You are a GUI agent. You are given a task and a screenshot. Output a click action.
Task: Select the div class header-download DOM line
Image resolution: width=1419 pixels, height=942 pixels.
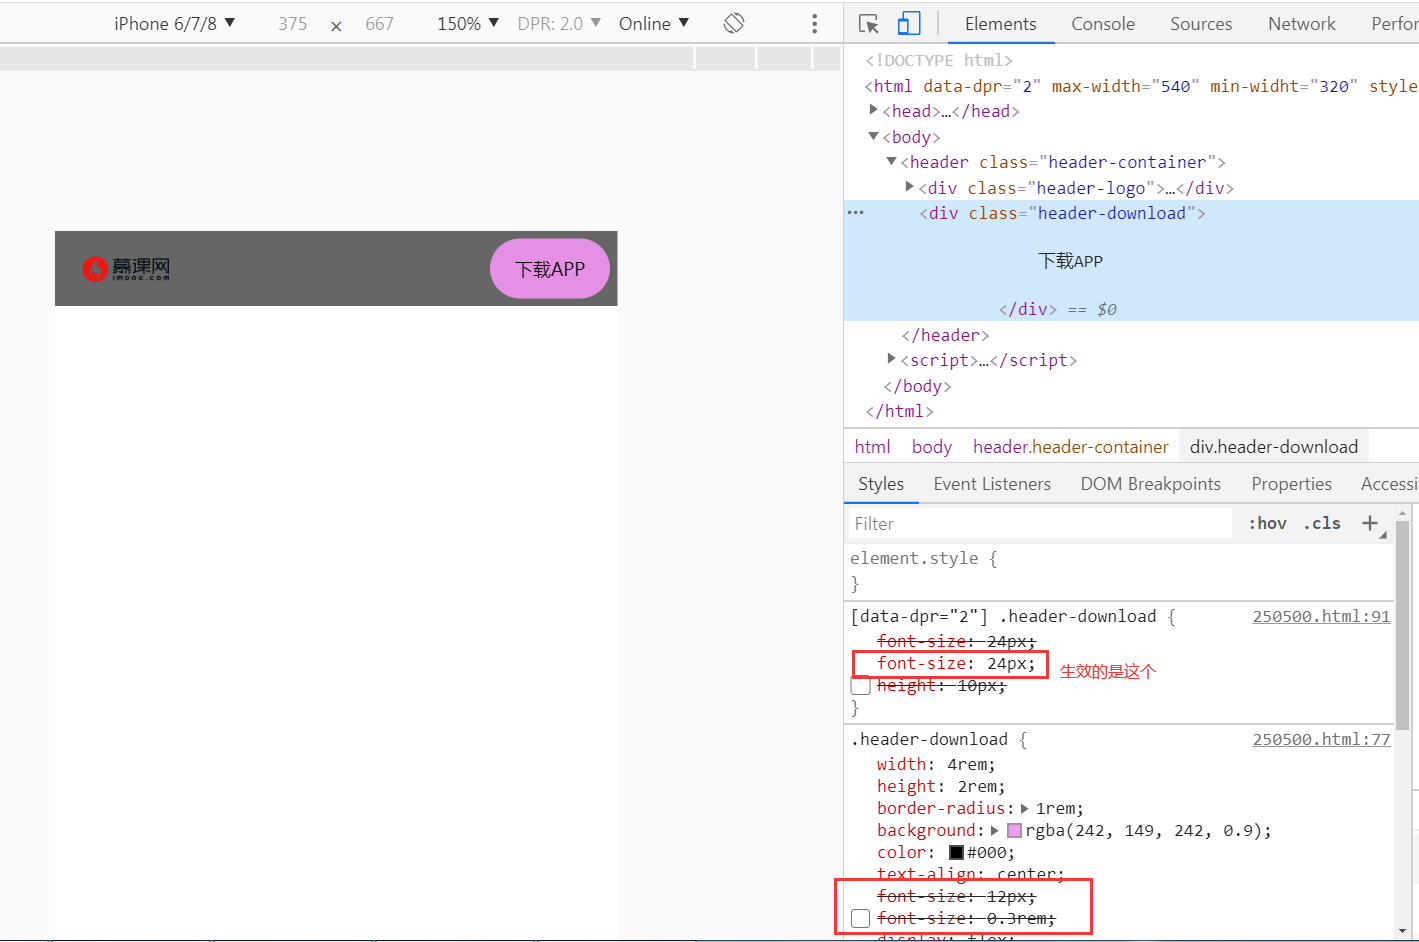click(x=1062, y=213)
